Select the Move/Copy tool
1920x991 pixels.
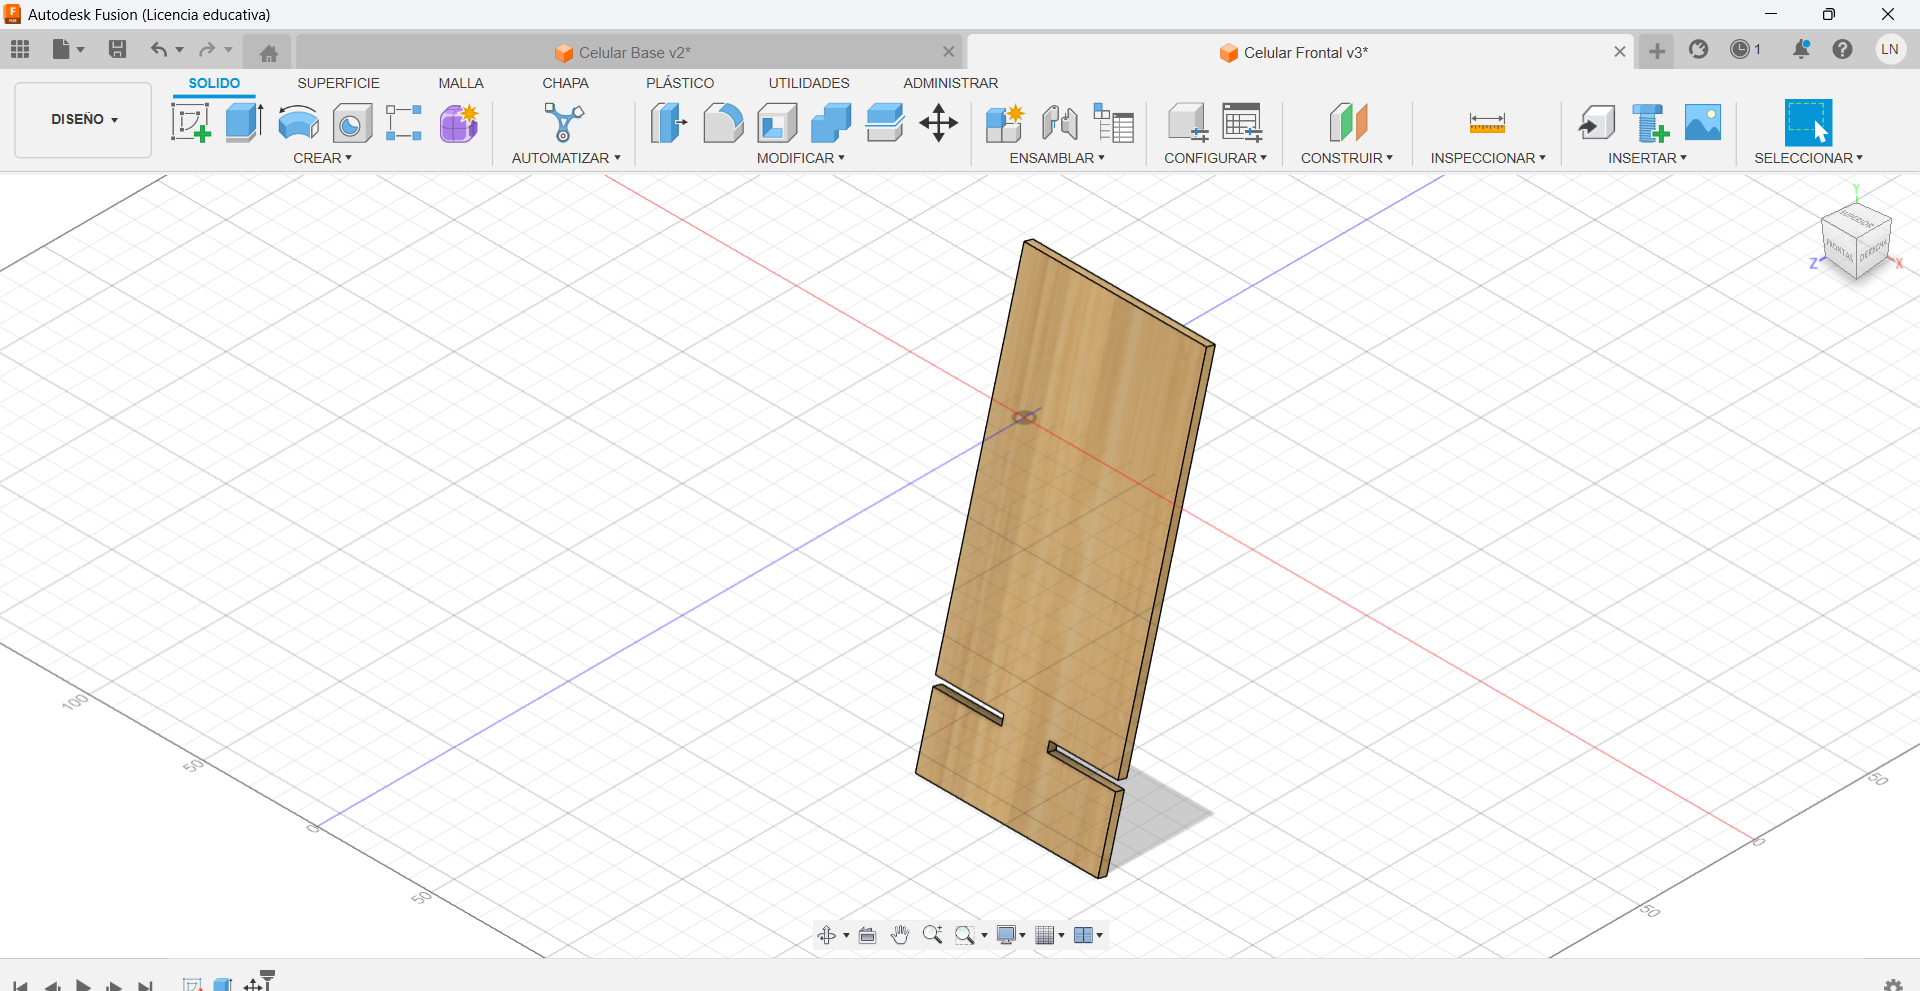coord(939,123)
